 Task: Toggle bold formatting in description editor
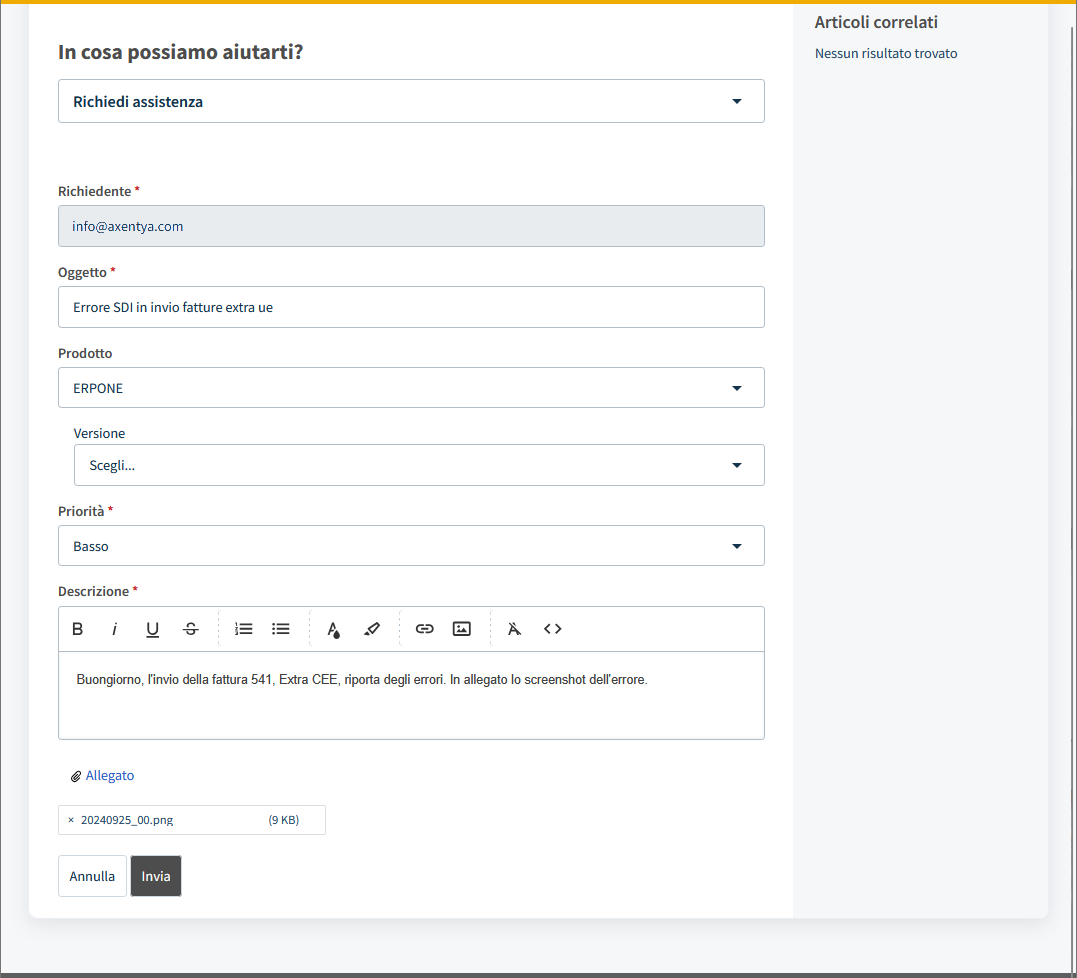77,629
